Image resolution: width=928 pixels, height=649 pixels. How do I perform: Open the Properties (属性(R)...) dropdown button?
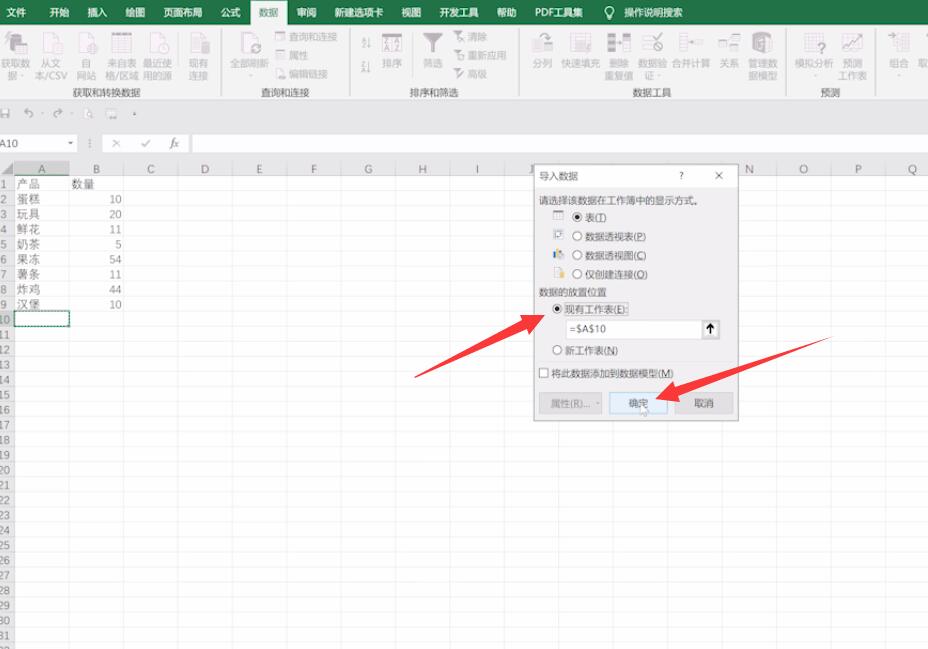(571, 403)
